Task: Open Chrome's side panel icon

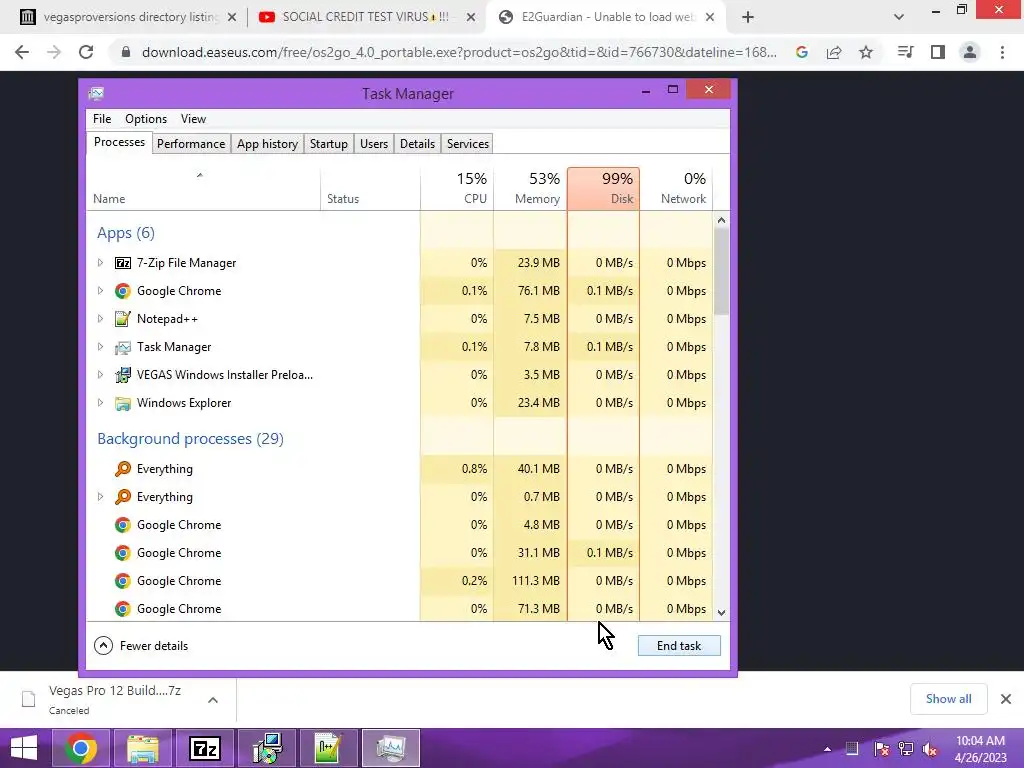Action: (938, 52)
